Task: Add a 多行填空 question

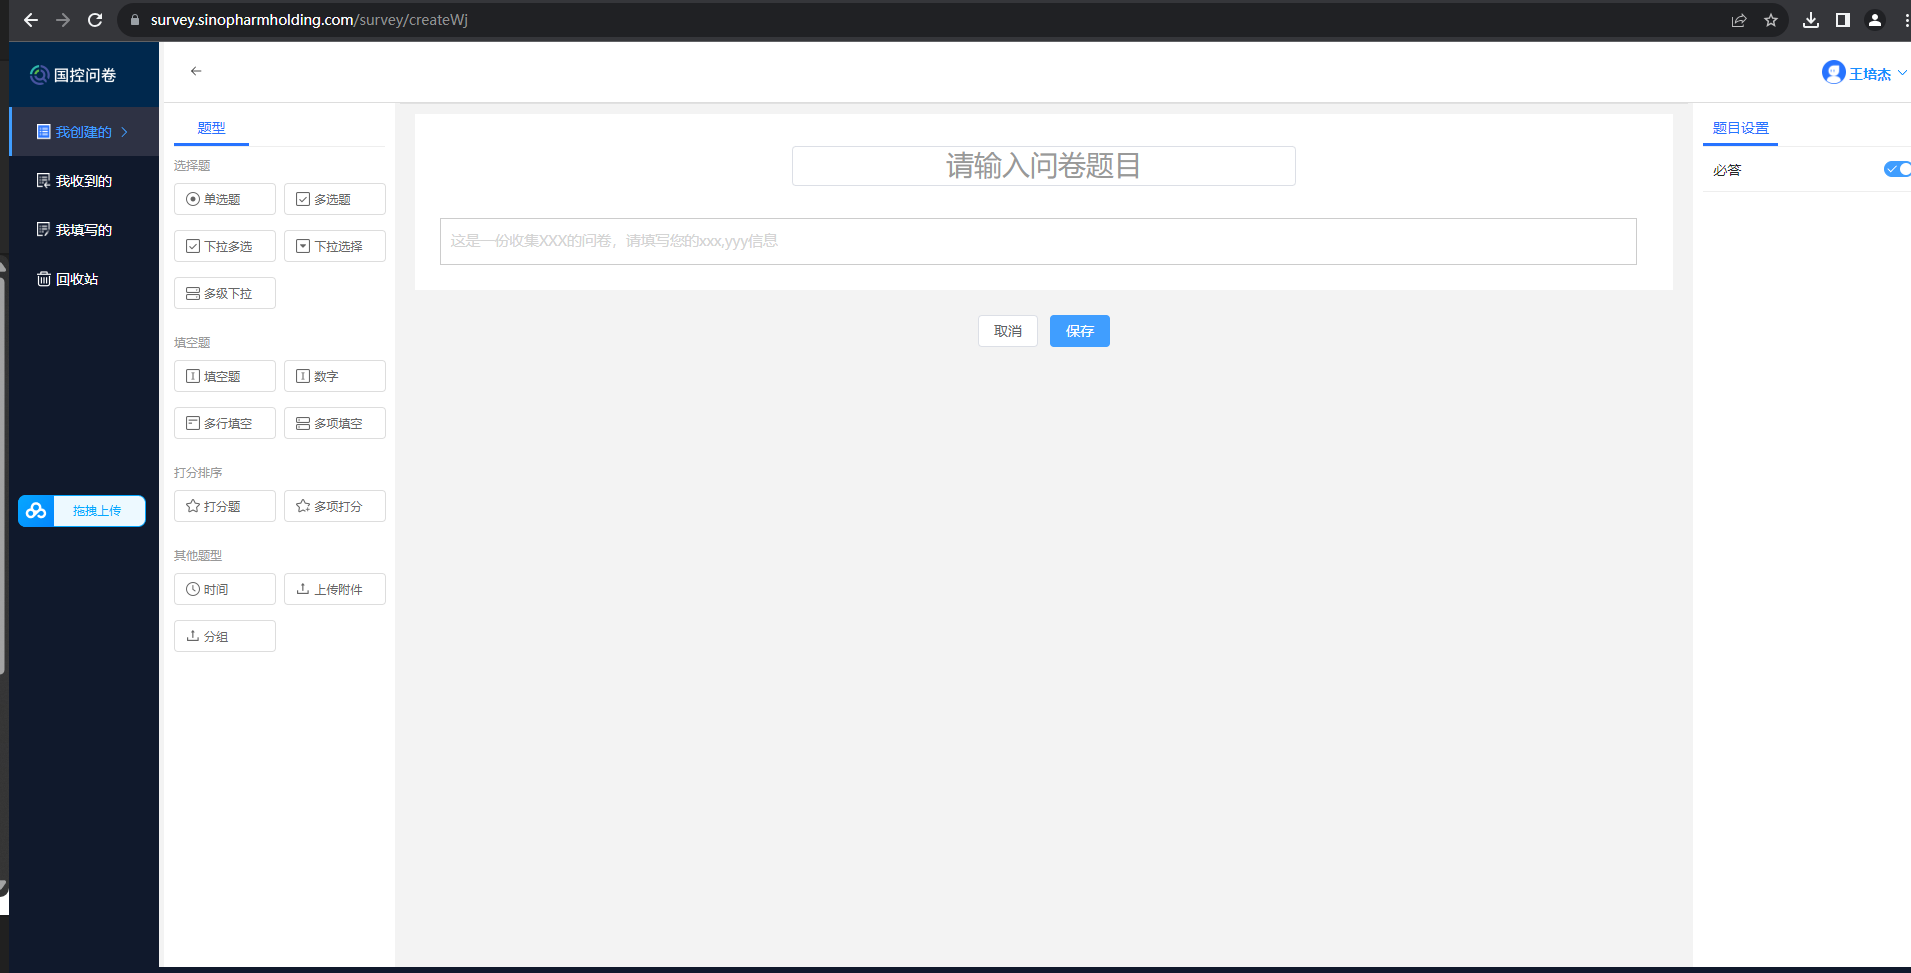Action: click(x=225, y=423)
